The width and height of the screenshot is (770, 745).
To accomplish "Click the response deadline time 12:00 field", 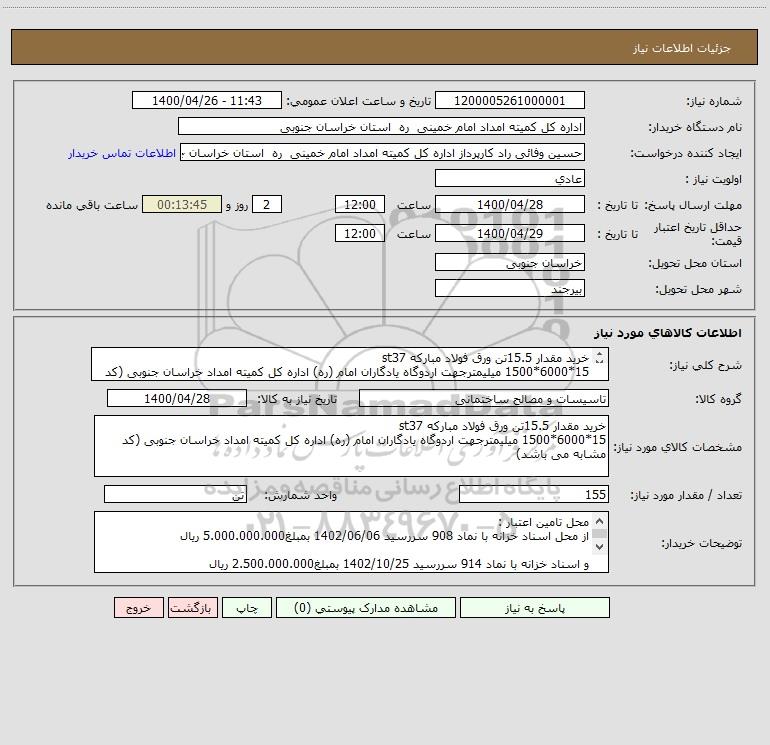I will tap(359, 204).
